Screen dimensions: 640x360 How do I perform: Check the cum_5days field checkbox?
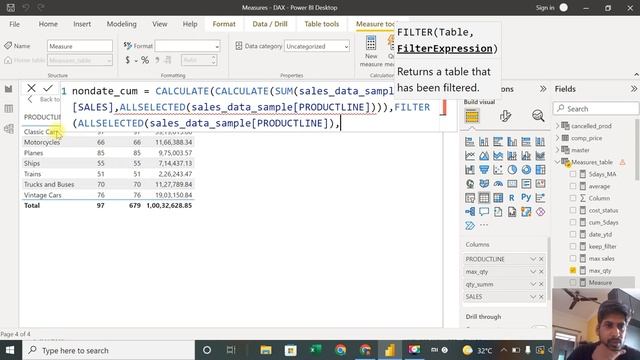click(573, 222)
